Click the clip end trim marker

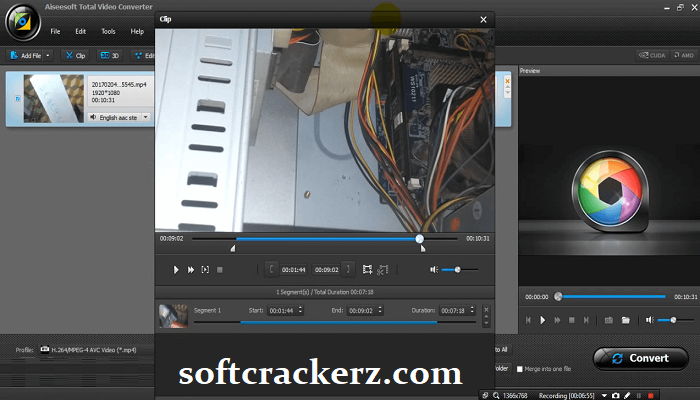tap(423, 248)
